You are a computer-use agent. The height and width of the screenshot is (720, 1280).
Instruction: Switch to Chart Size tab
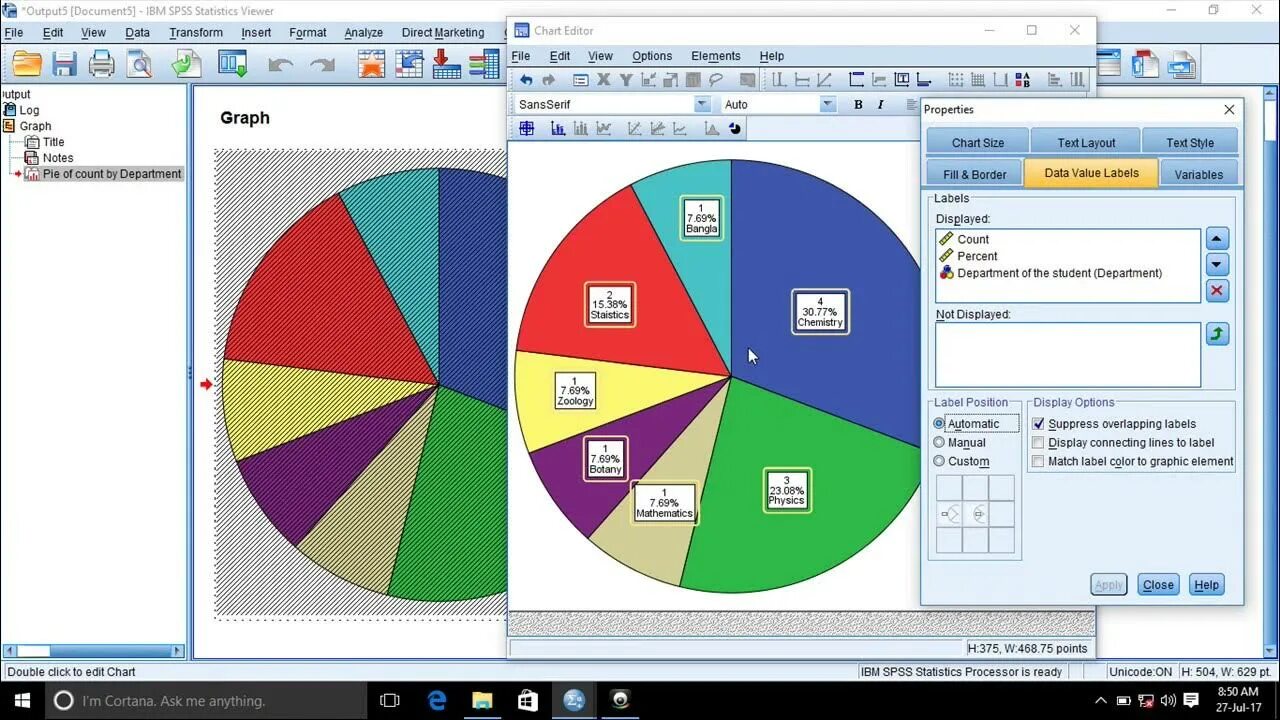coord(978,143)
